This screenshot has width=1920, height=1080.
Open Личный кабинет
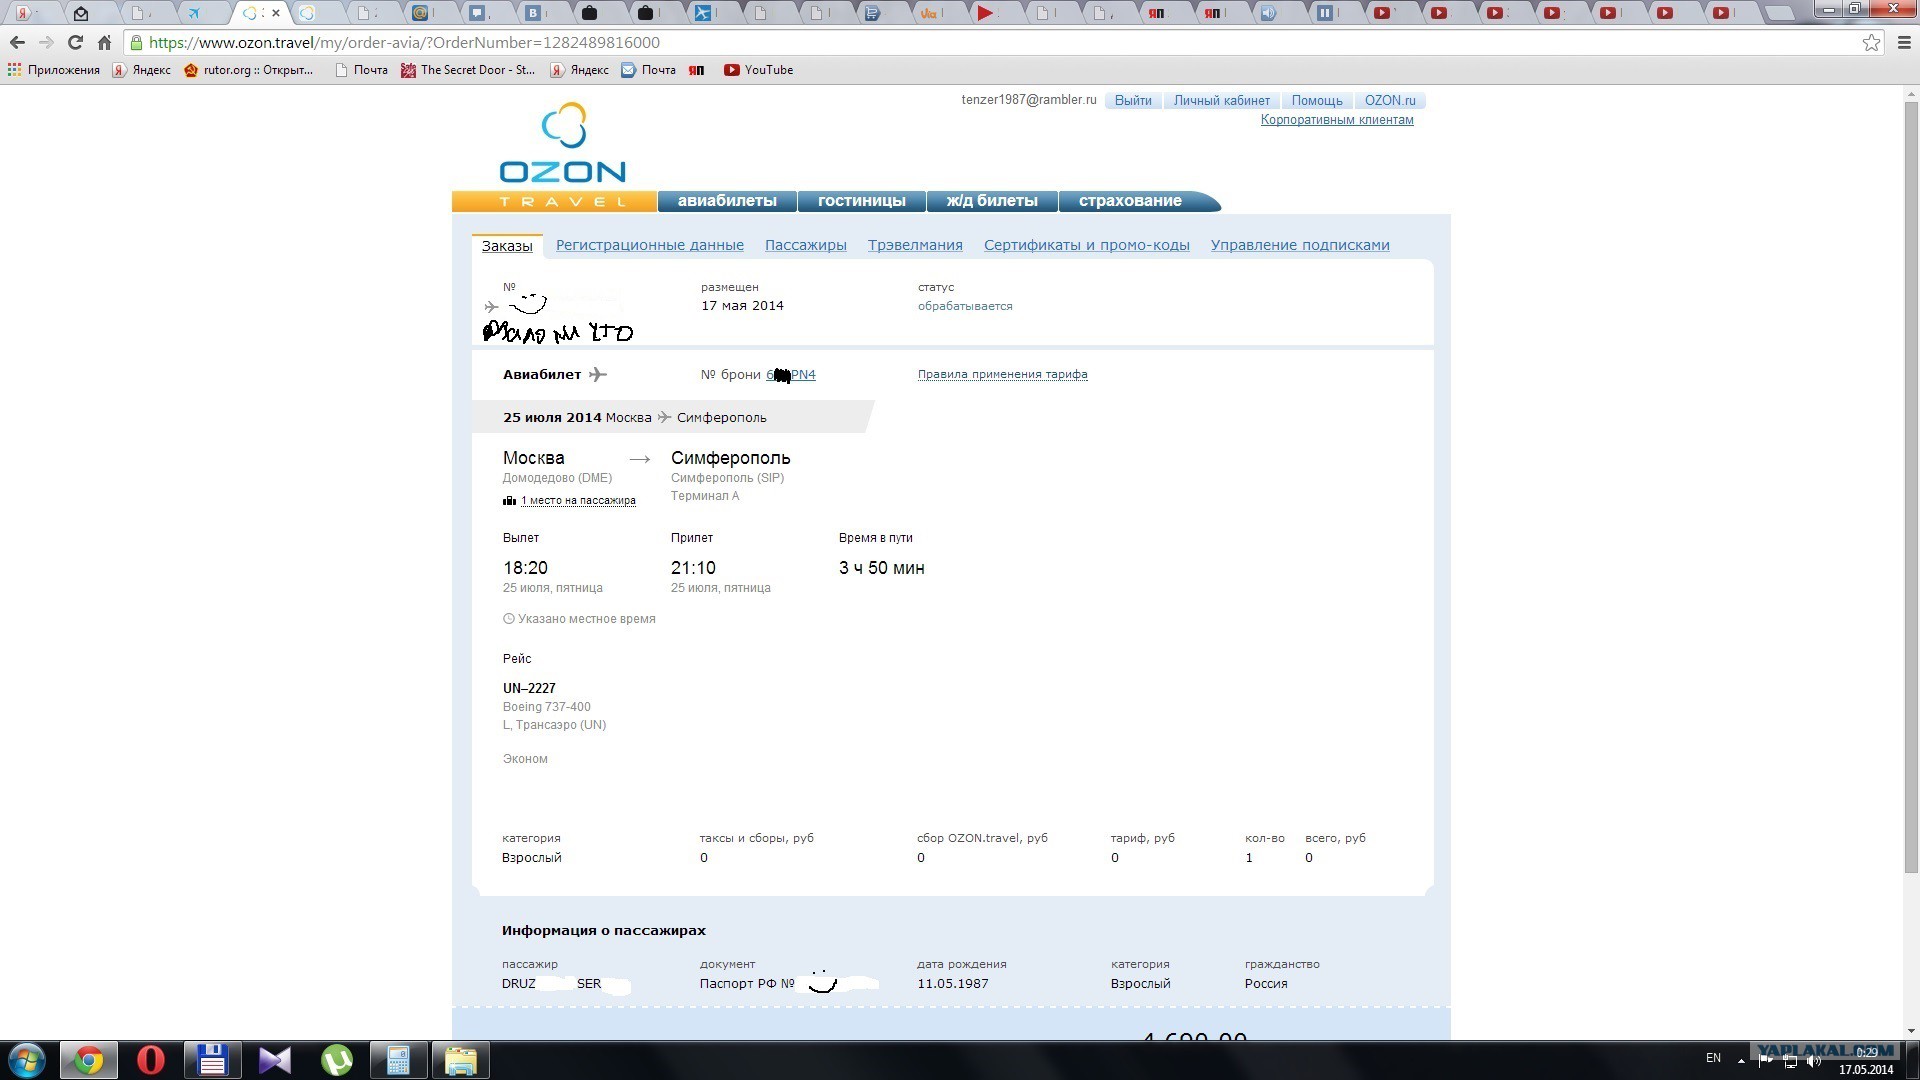(1221, 101)
